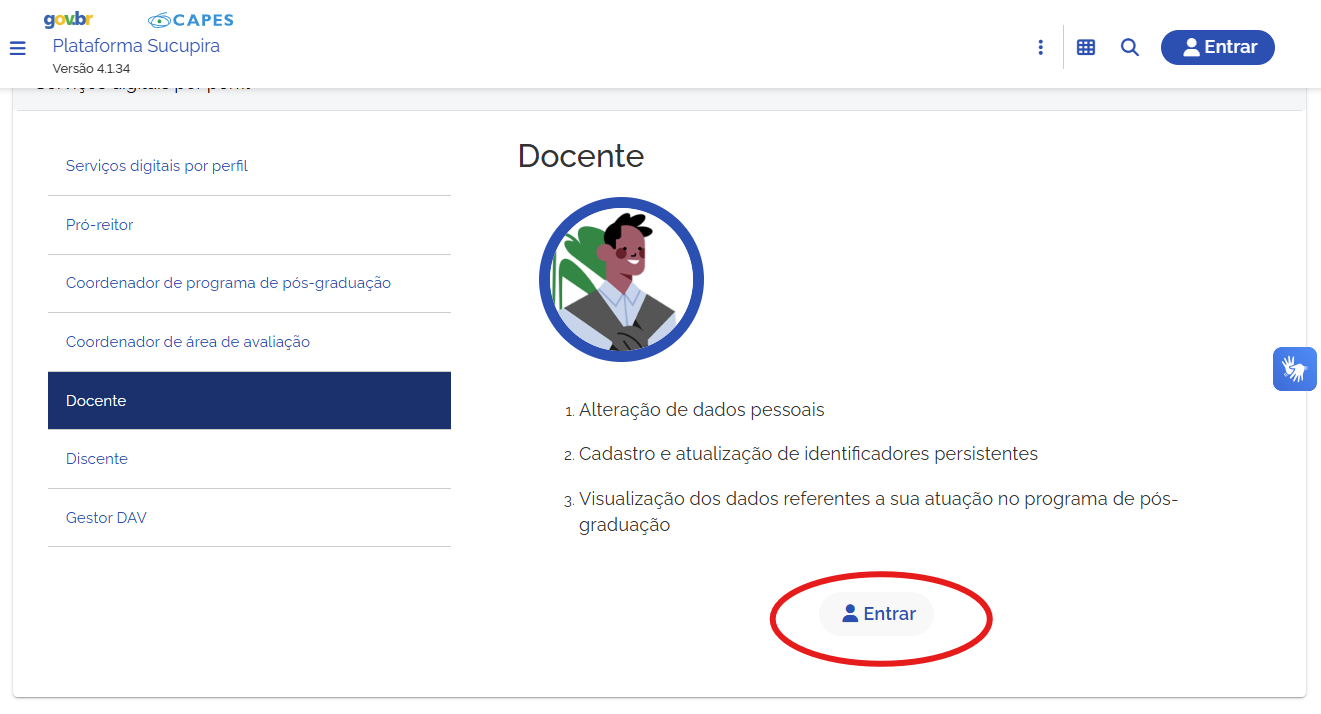Select the Serviços digitais por perfil tab

click(157, 166)
